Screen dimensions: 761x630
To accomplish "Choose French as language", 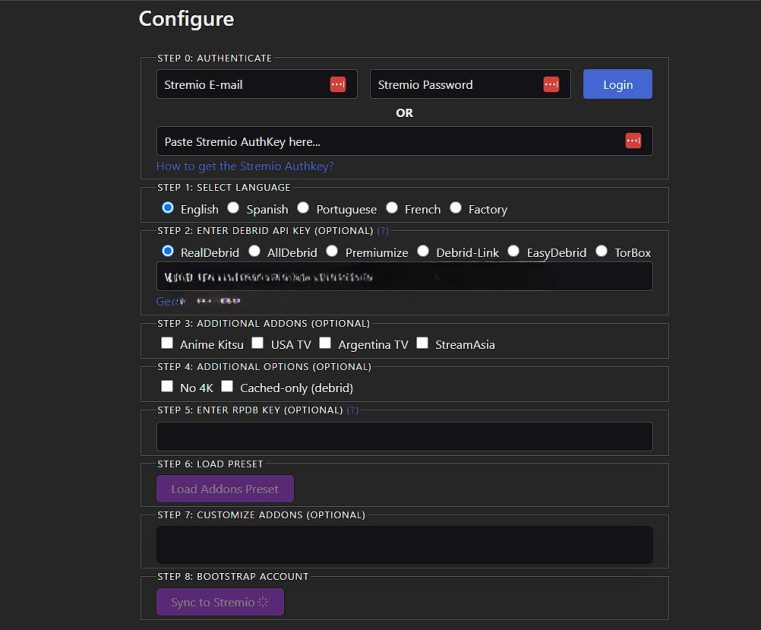I will (392, 208).
